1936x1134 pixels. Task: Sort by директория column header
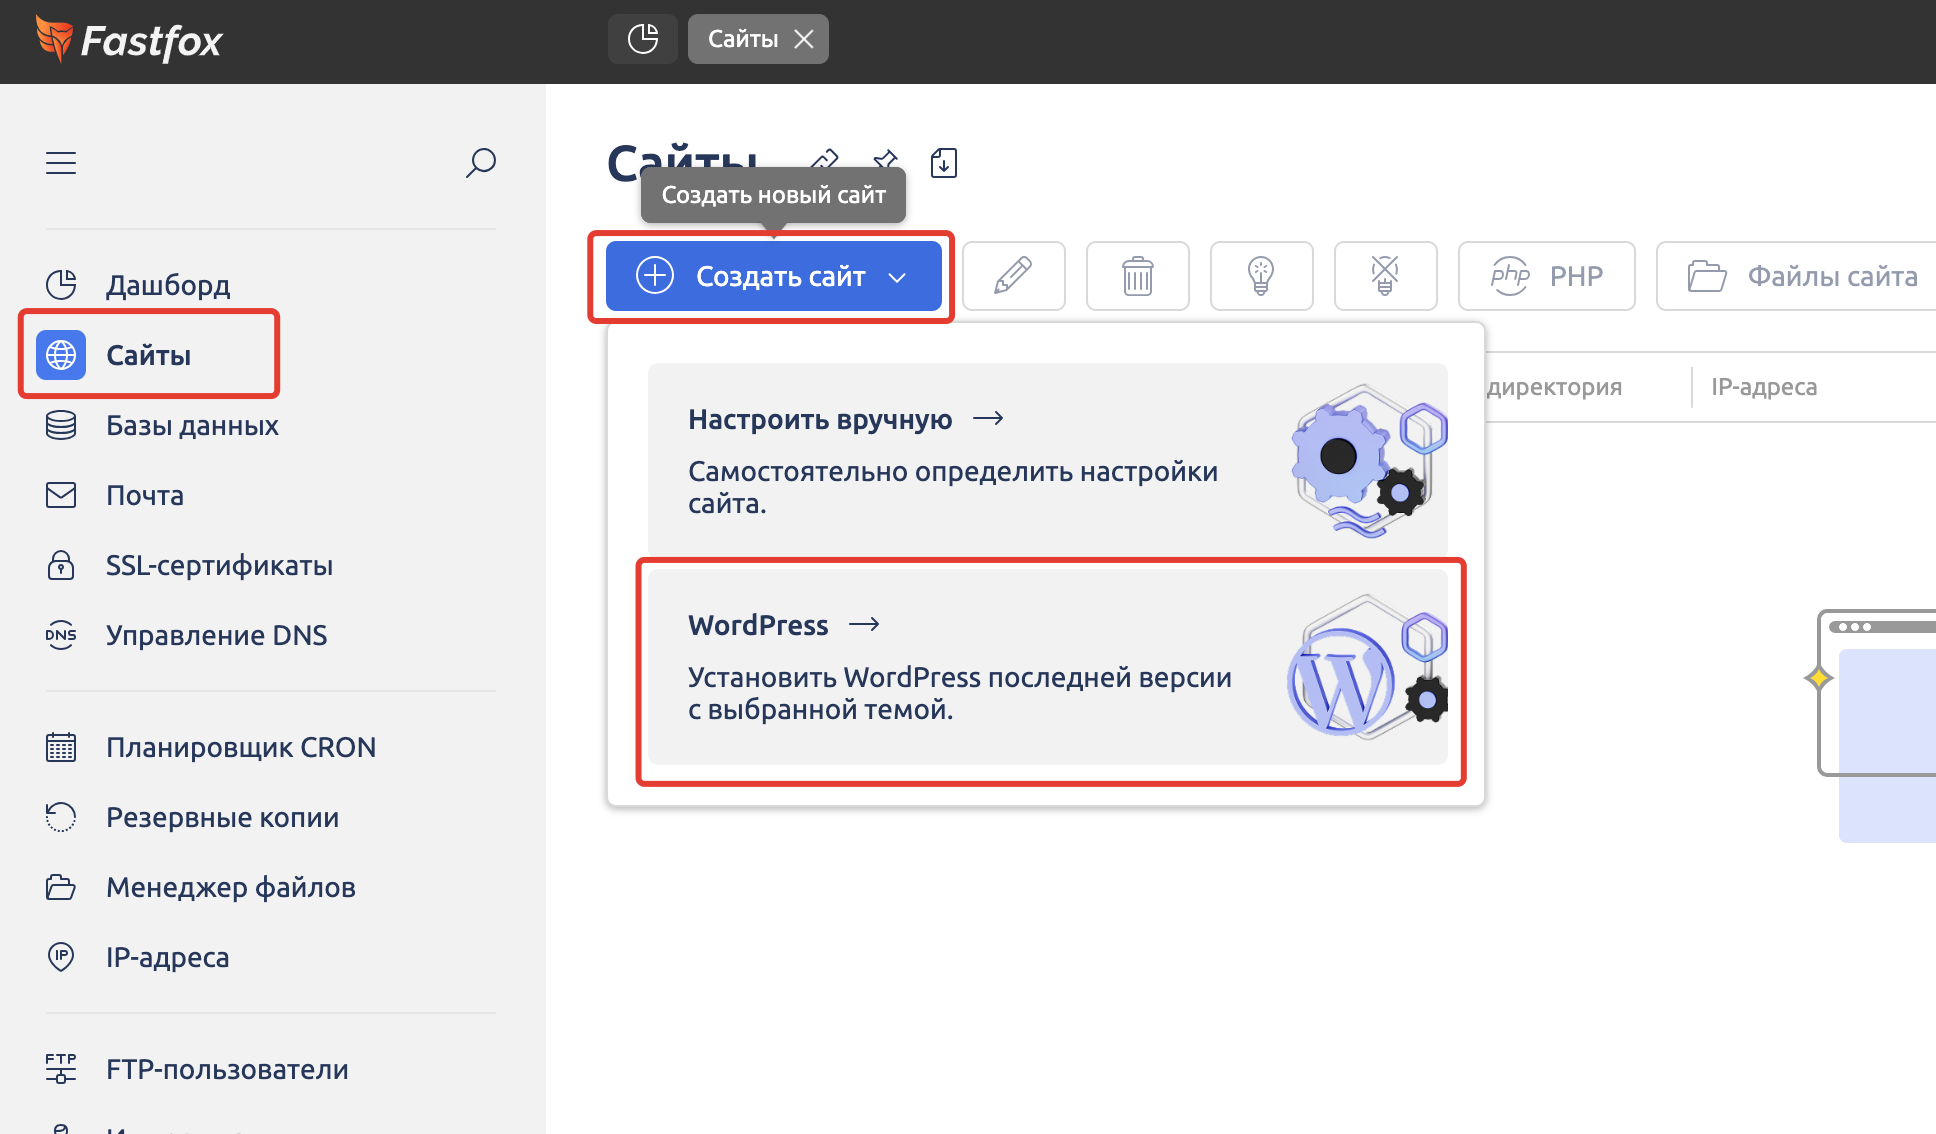[1554, 387]
